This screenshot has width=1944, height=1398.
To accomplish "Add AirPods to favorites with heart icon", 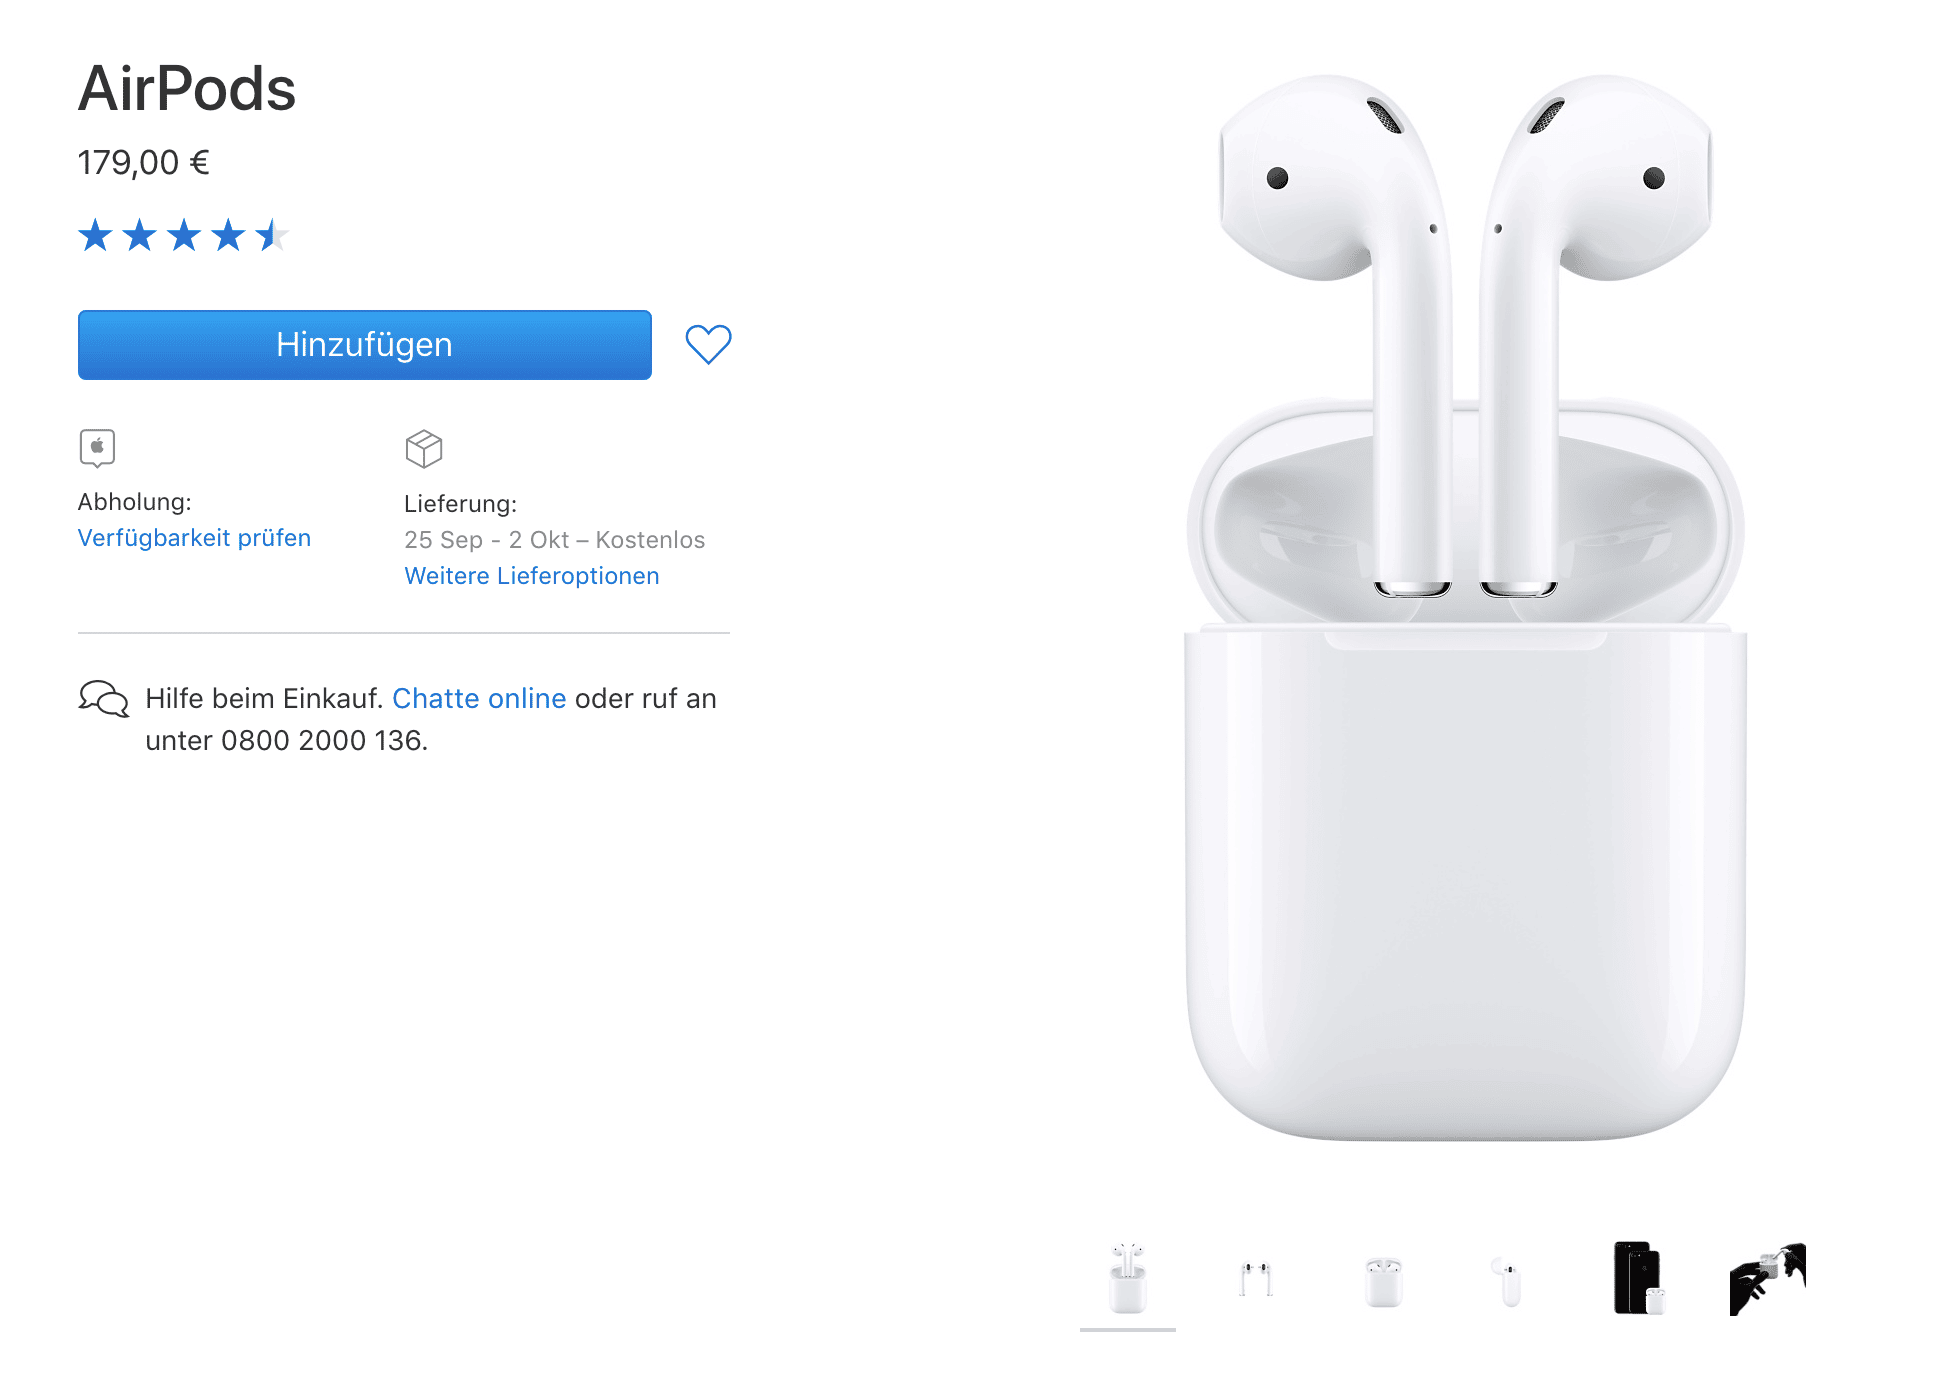I will (x=708, y=345).
